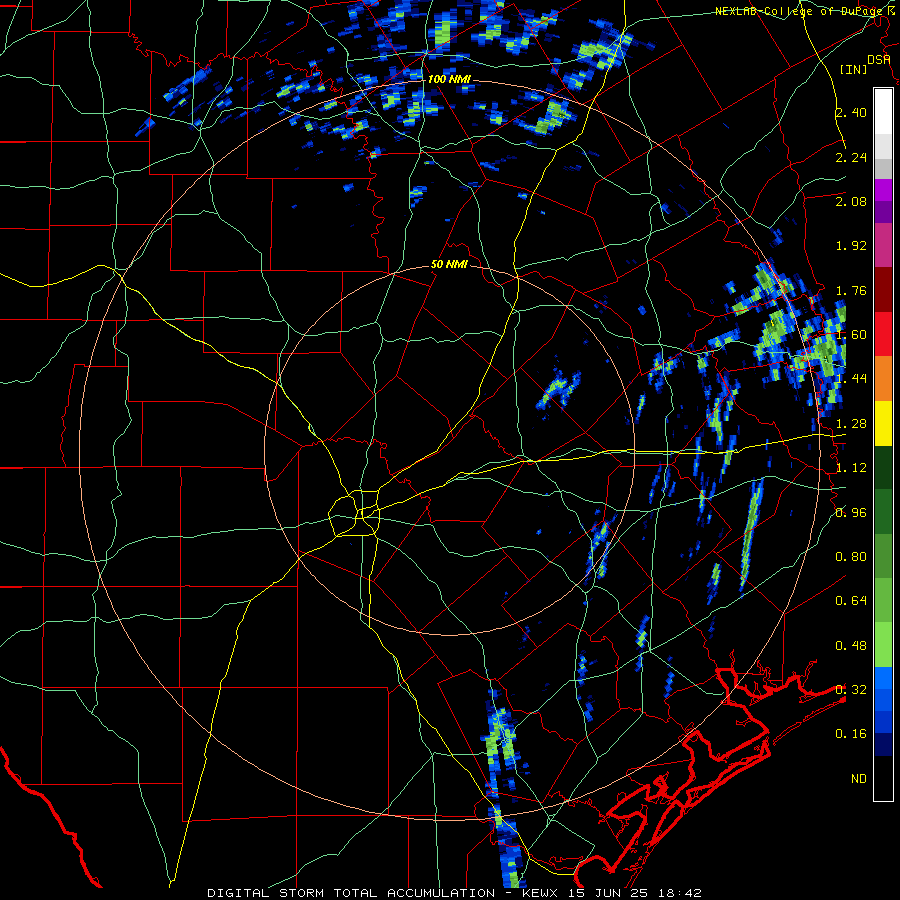Select the 0.80 legend value

851,557
